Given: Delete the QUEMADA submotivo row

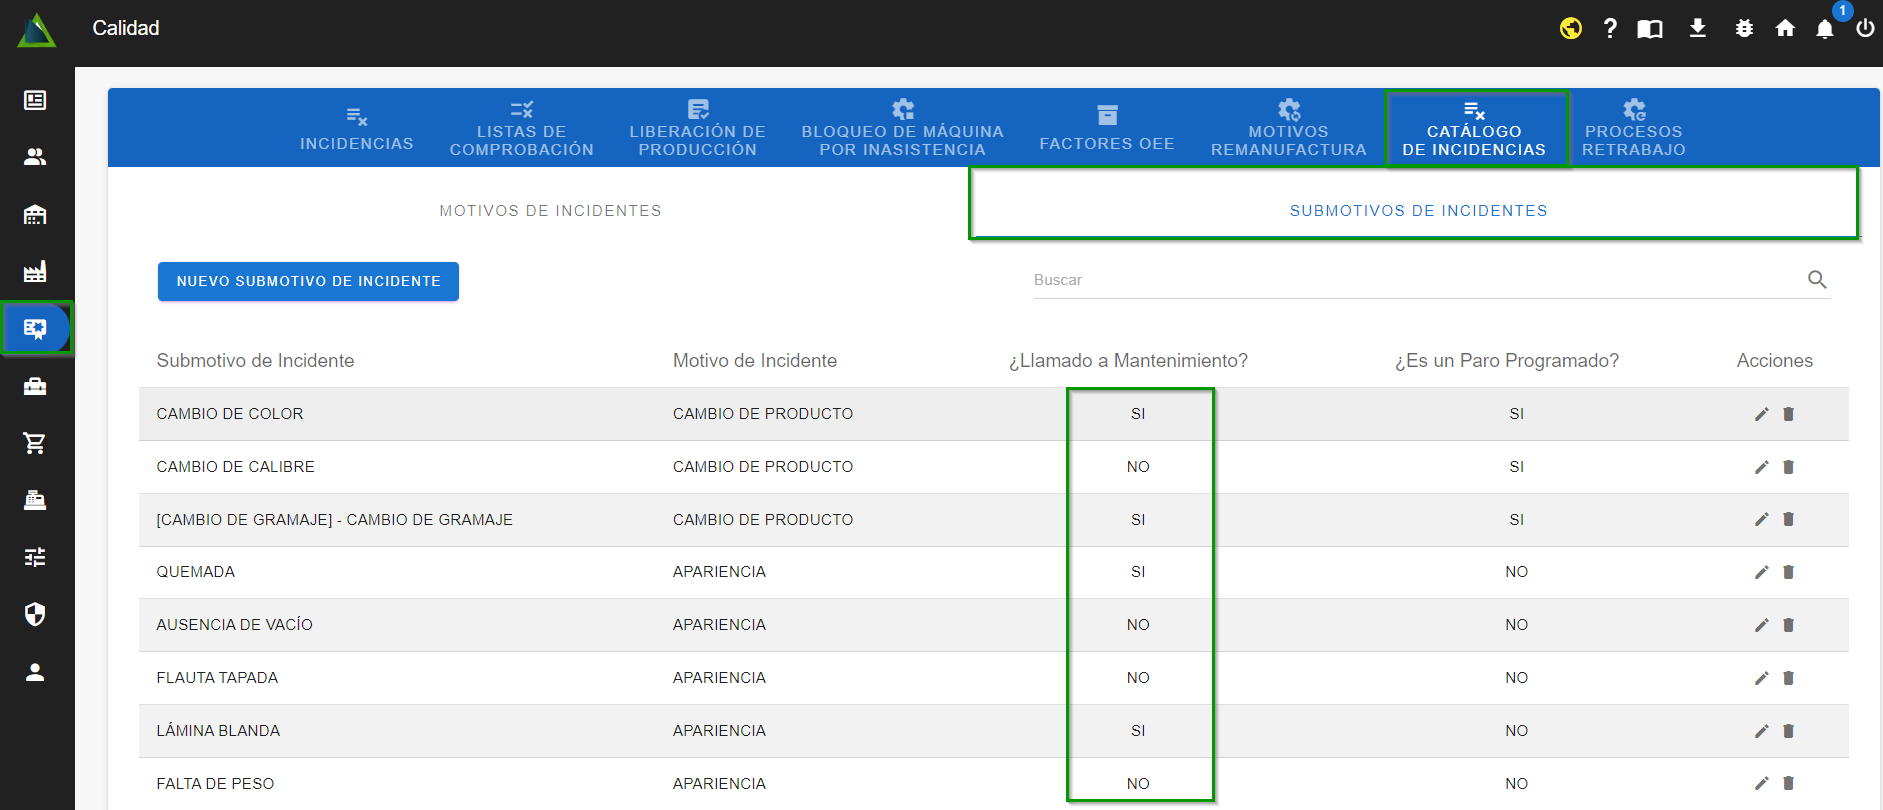Looking at the screenshot, I should 1788,572.
